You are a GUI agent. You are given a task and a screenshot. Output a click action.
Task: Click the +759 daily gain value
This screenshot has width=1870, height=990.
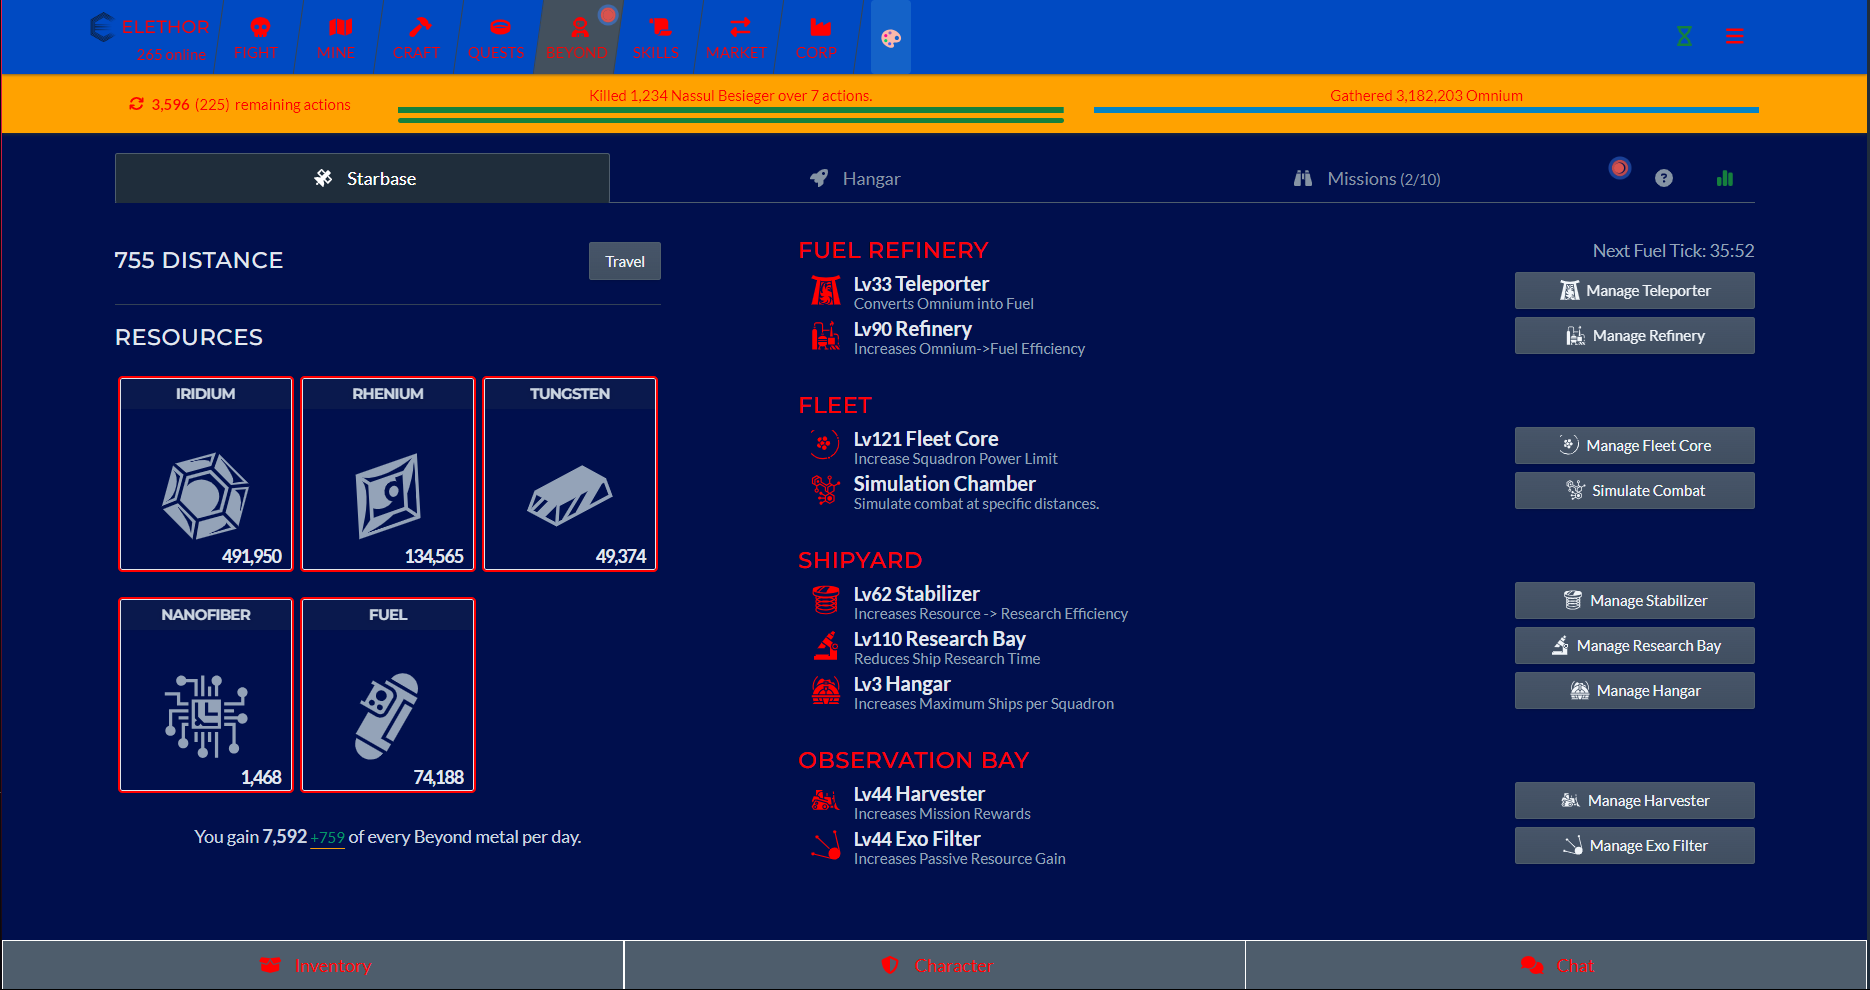pos(328,838)
